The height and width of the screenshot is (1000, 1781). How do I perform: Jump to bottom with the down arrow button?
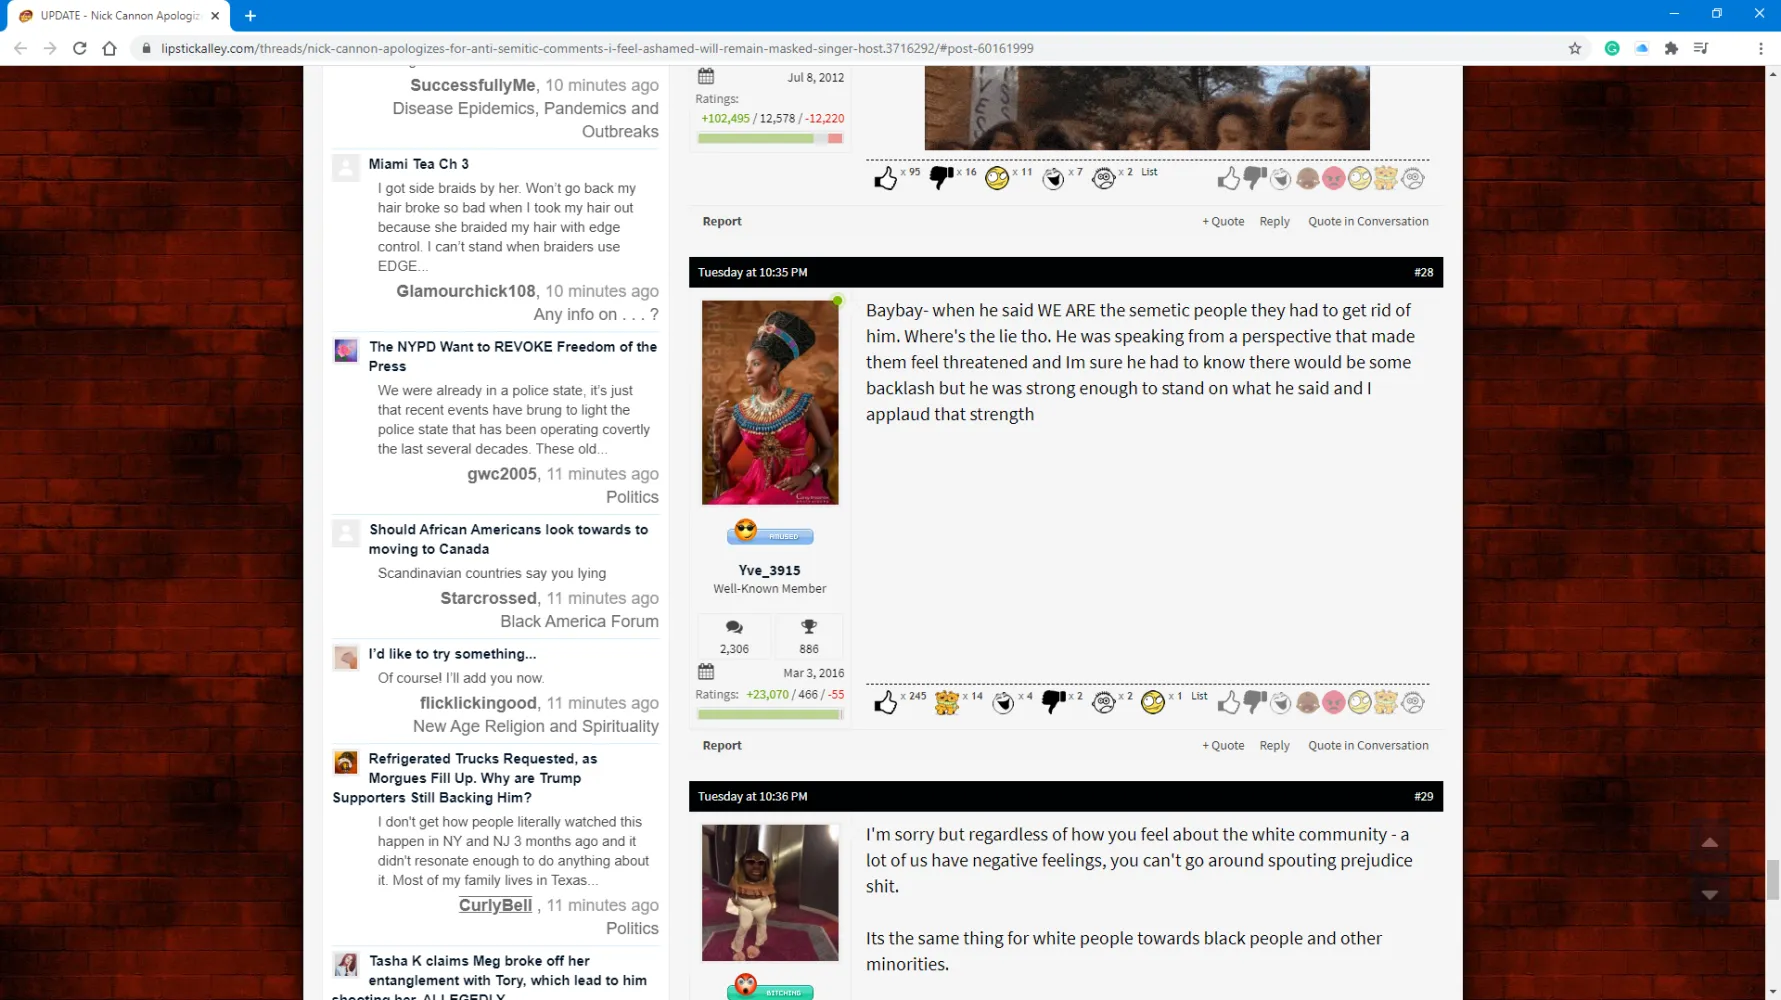[1710, 894]
